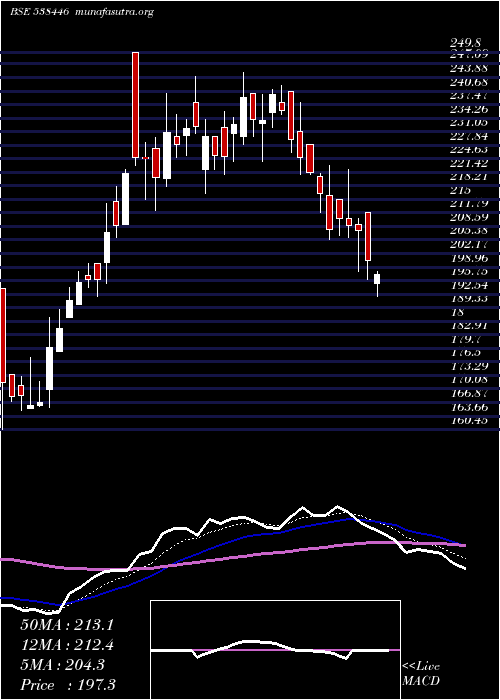Select the 208.59 price axis label
500x700 pixels.
tap(469, 218)
